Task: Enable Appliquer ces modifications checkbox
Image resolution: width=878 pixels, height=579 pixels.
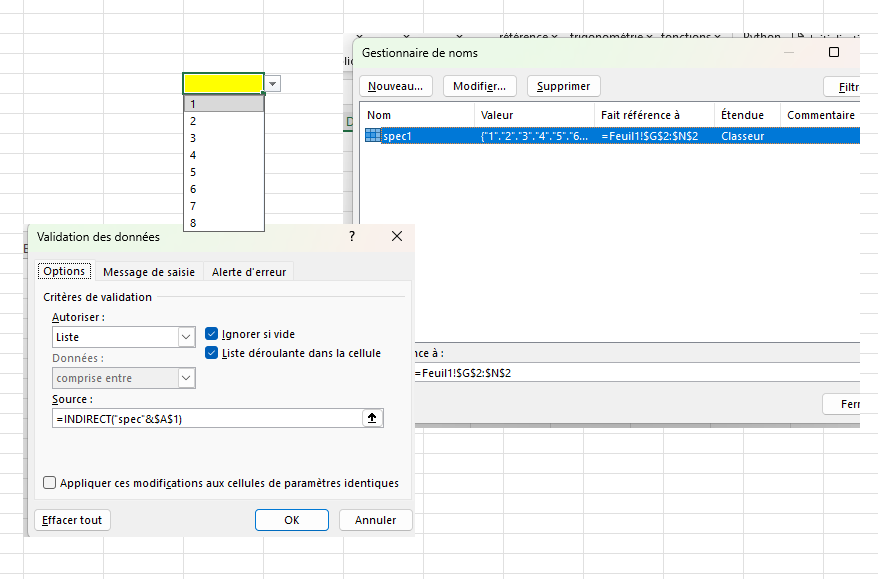Action: tap(50, 483)
